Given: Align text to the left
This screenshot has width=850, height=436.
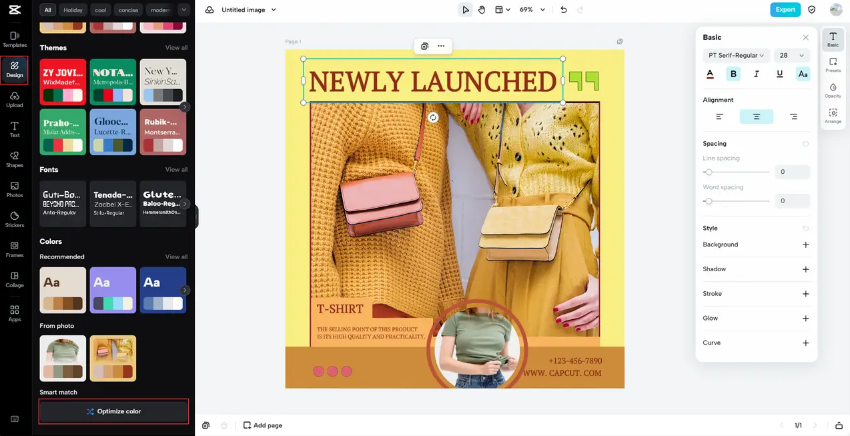Looking at the screenshot, I should (719, 117).
